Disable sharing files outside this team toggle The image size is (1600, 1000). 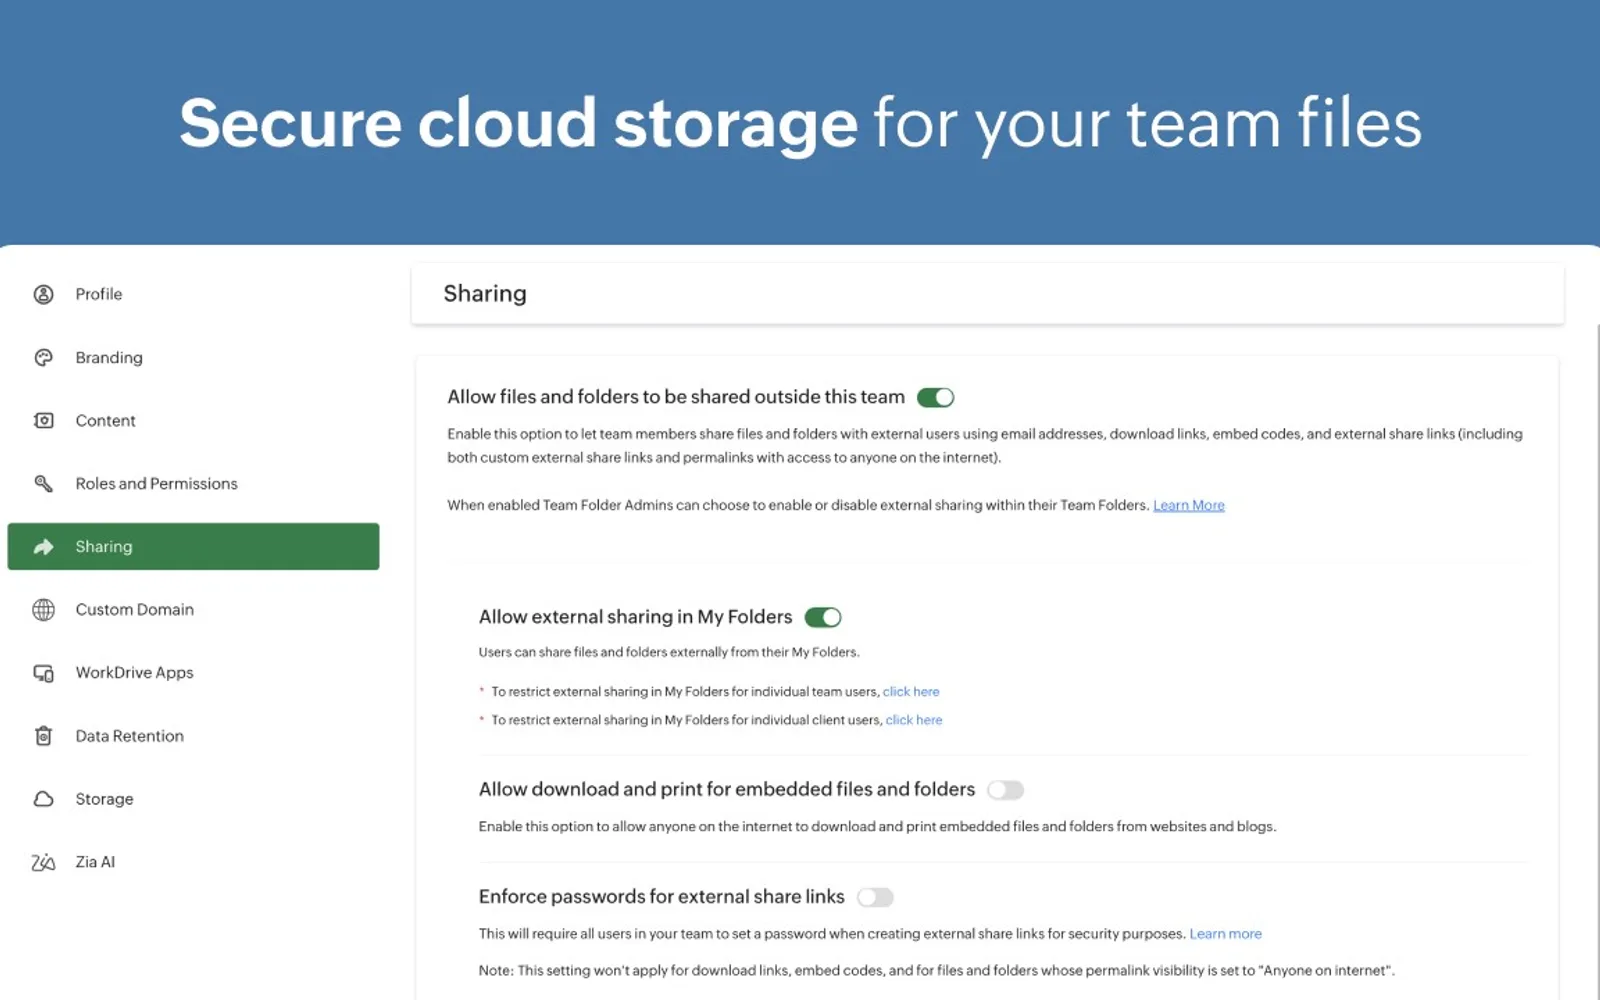[x=935, y=397]
